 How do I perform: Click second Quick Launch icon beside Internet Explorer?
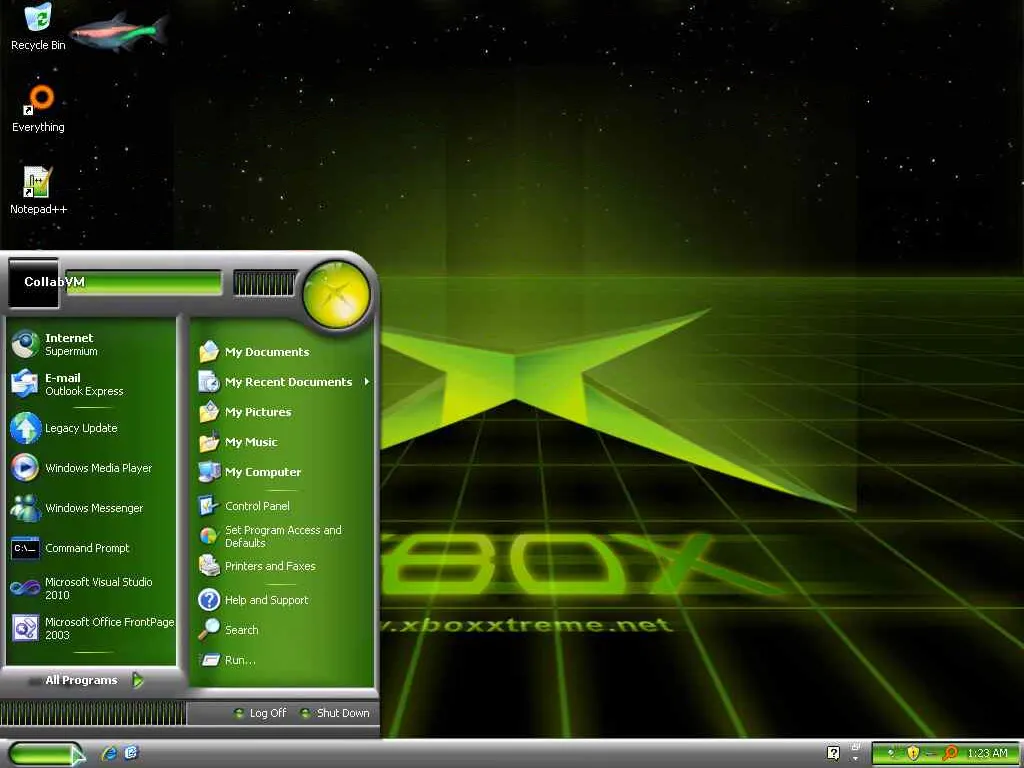(131, 753)
